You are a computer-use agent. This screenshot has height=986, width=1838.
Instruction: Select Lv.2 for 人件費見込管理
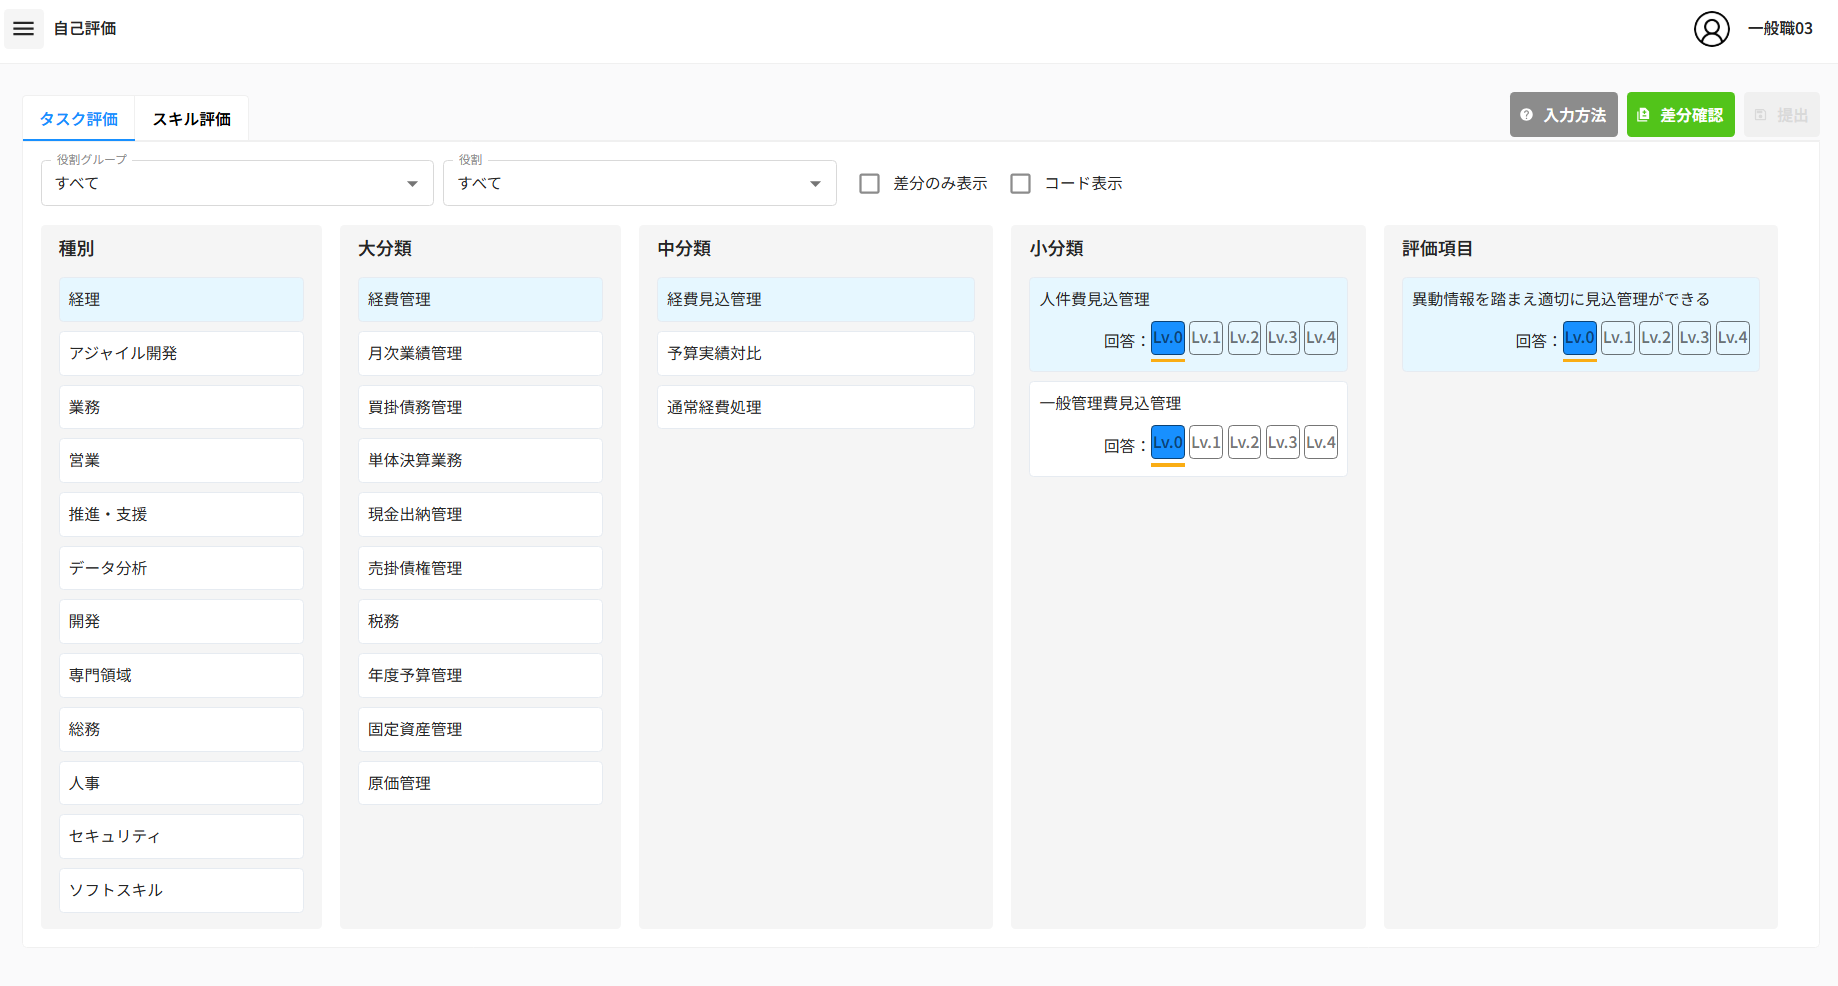pyautogui.click(x=1244, y=338)
